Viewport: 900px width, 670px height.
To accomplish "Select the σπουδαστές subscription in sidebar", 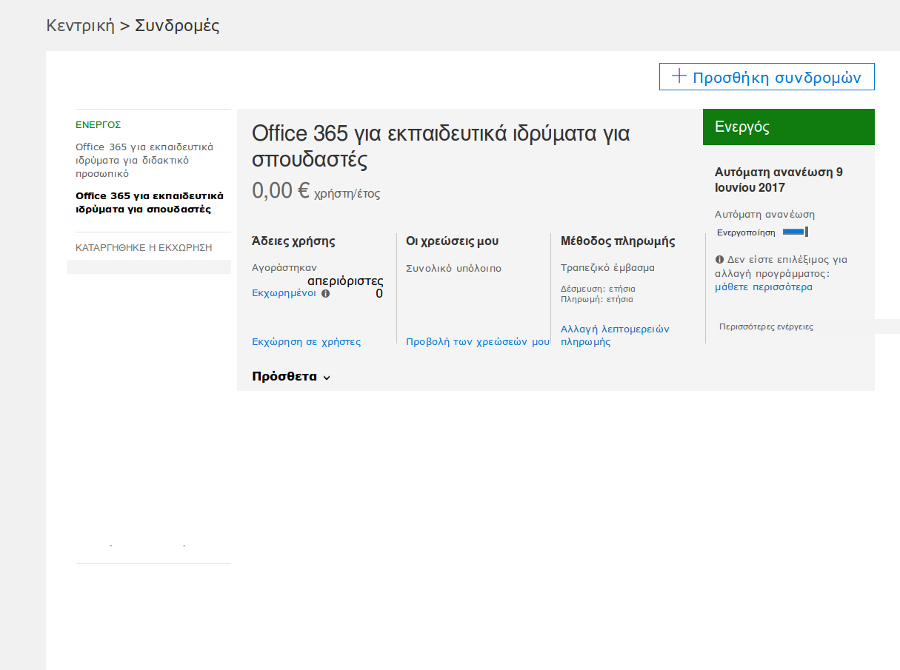I will click(x=149, y=203).
